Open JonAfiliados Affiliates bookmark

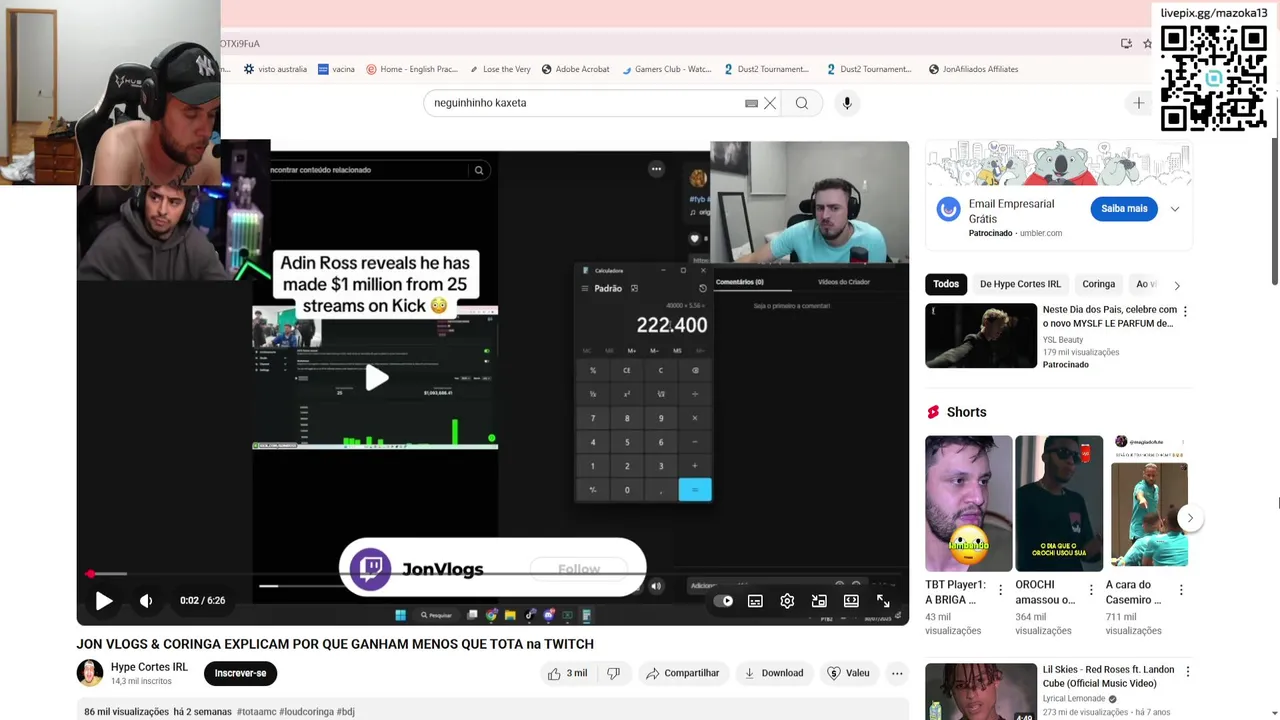[x=973, y=69]
